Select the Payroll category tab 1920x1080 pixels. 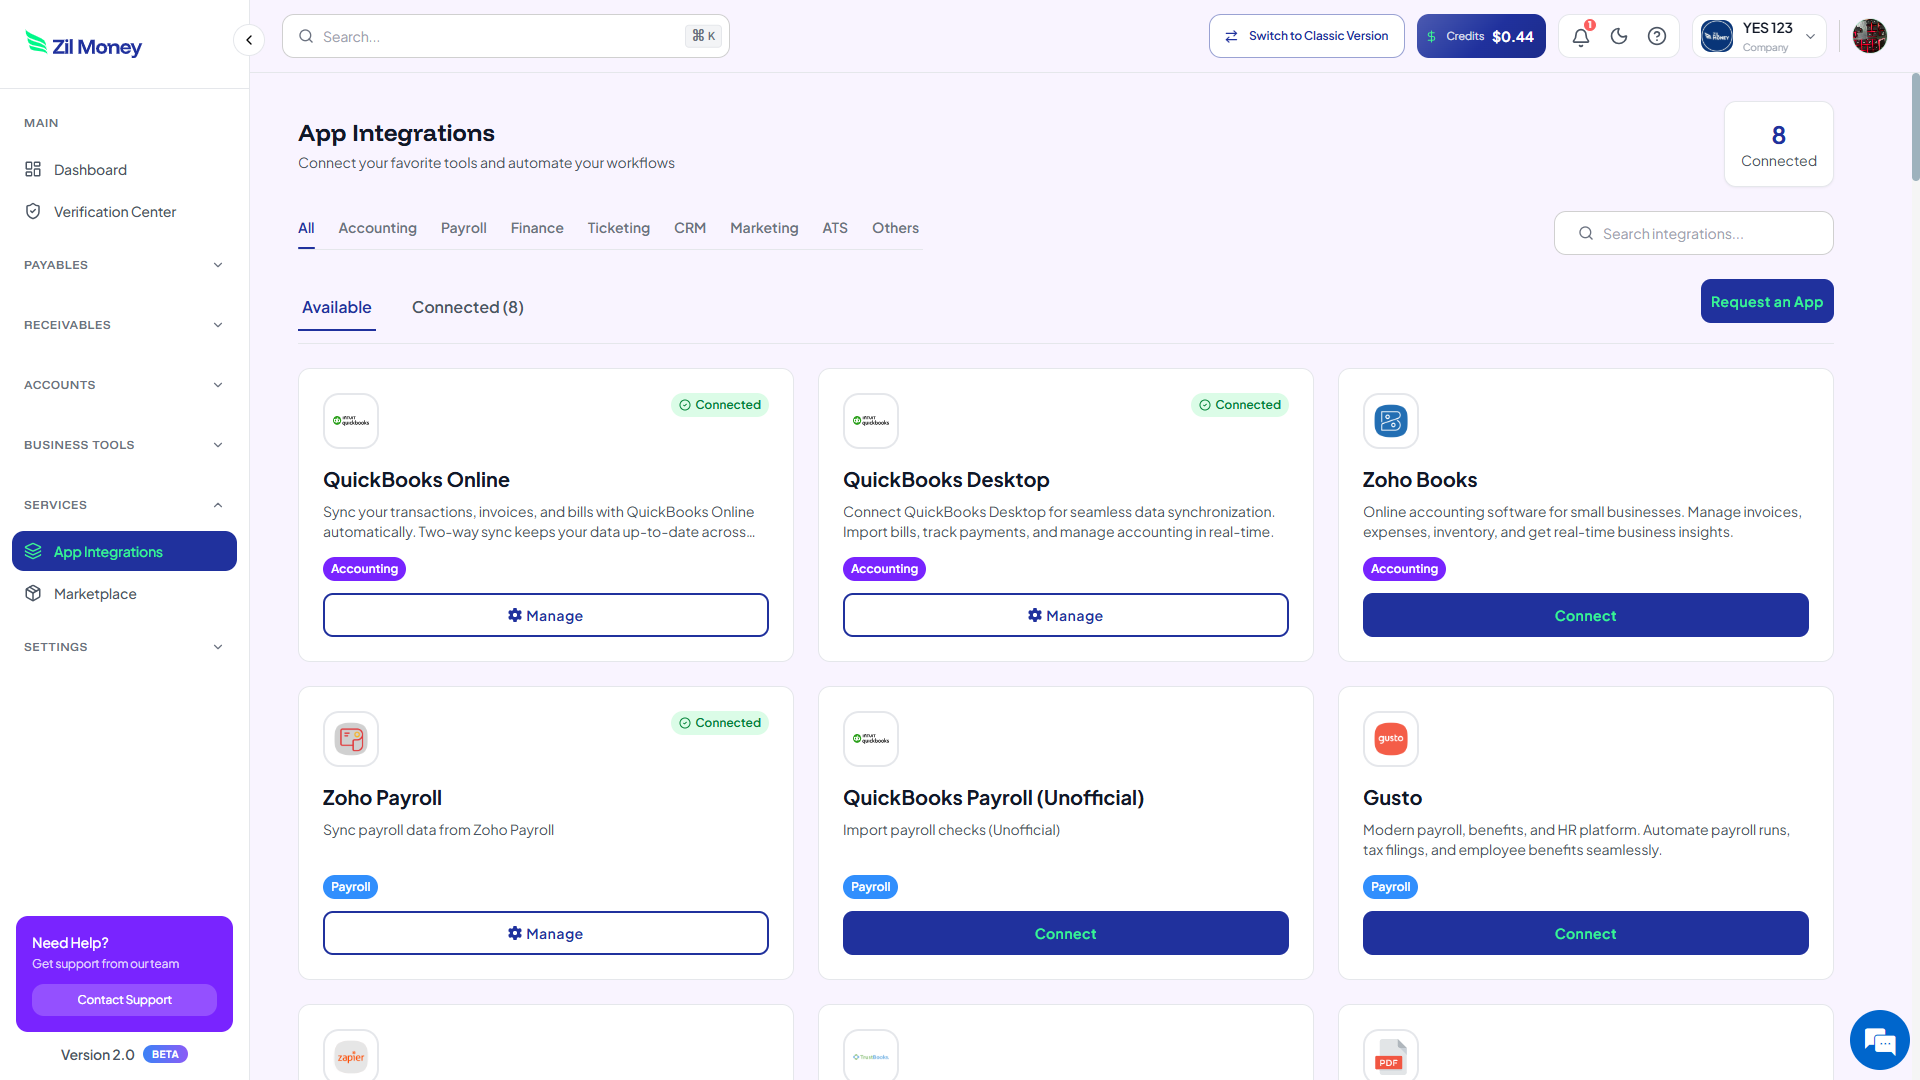click(x=464, y=228)
